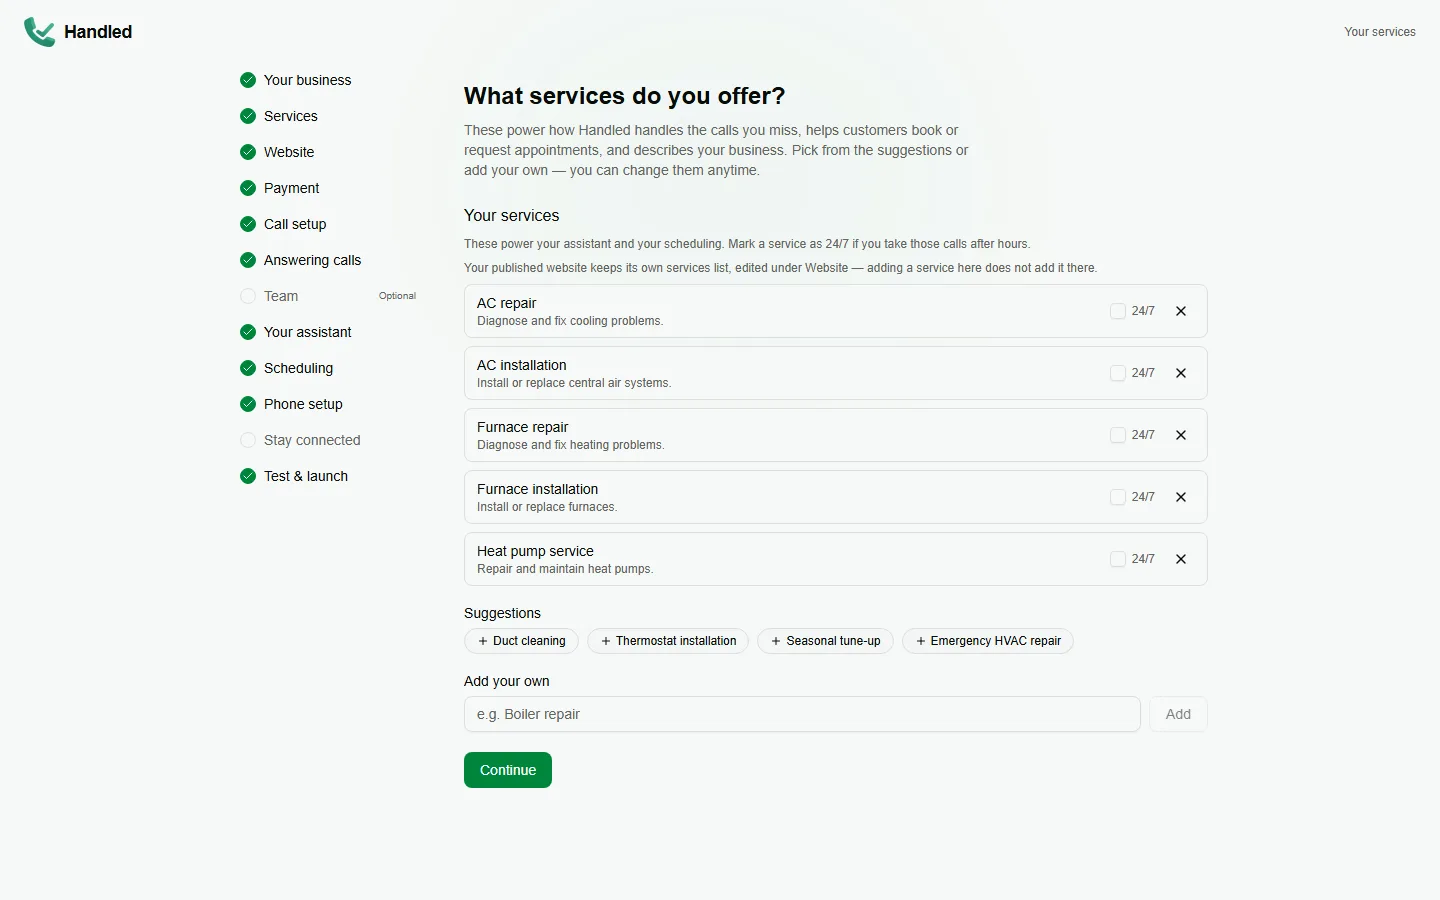The width and height of the screenshot is (1440, 900).
Task: Open the Phone setup step
Action: point(303,404)
